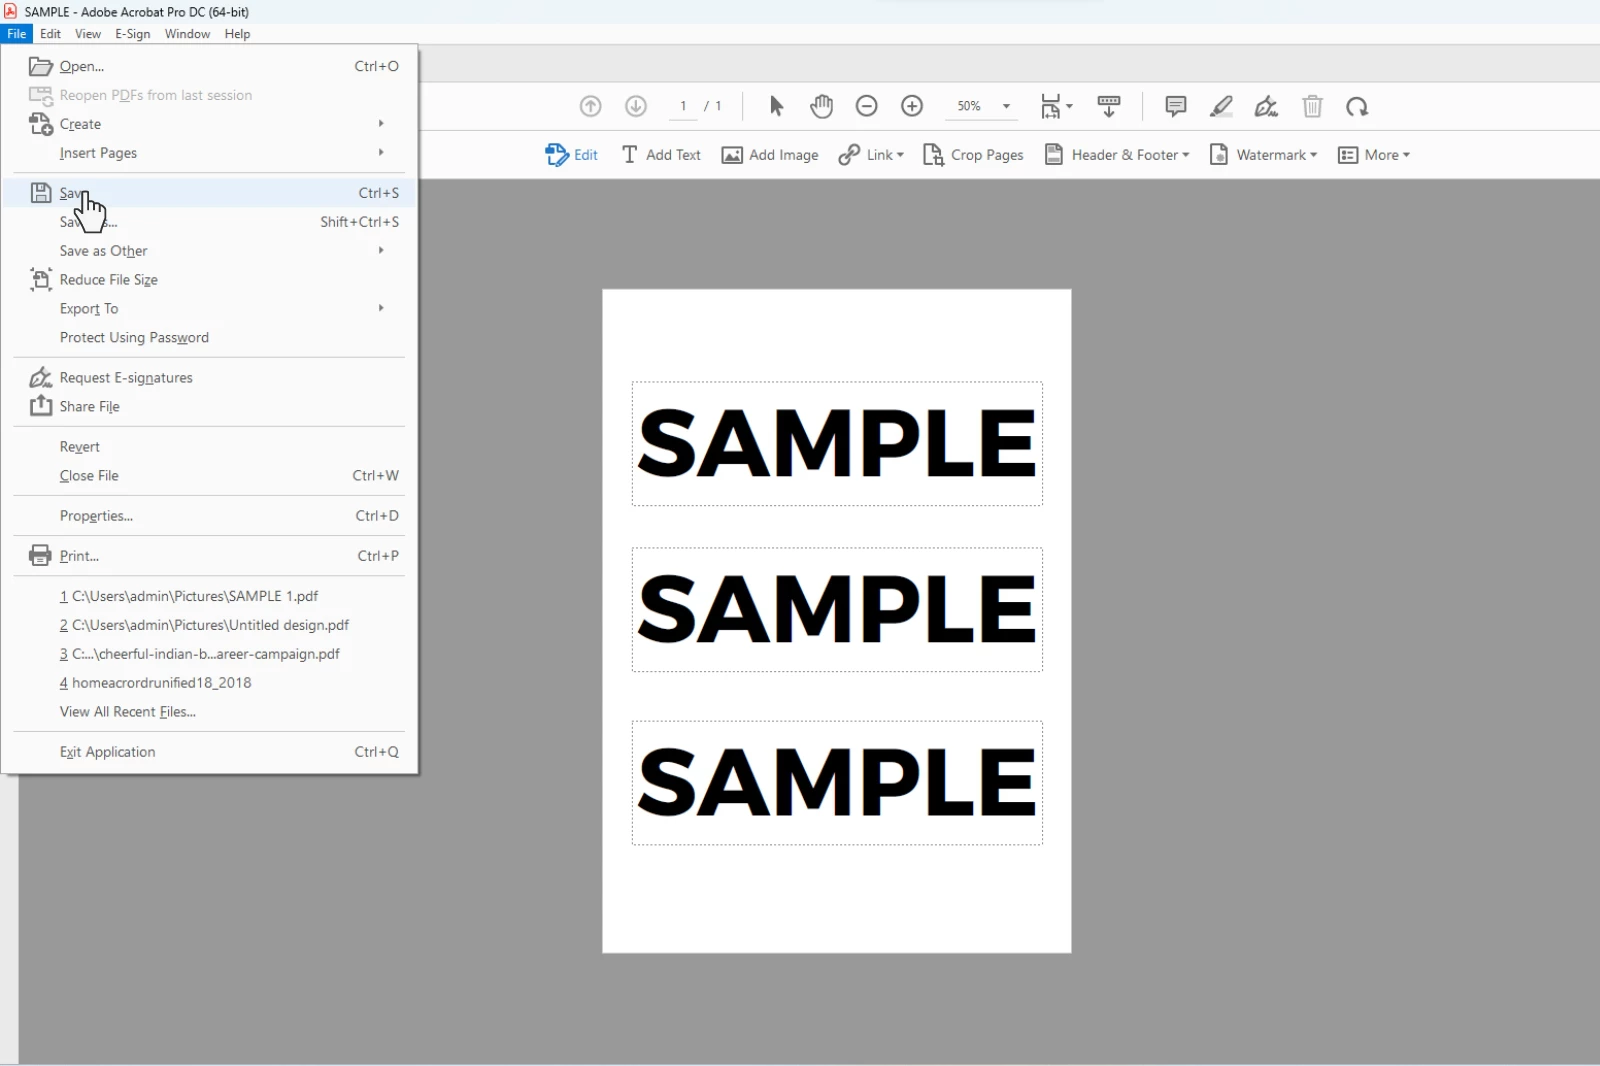The width and height of the screenshot is (1600, 1066).
Task: Select the Hand tool for panning
Action: click(821, 106)
